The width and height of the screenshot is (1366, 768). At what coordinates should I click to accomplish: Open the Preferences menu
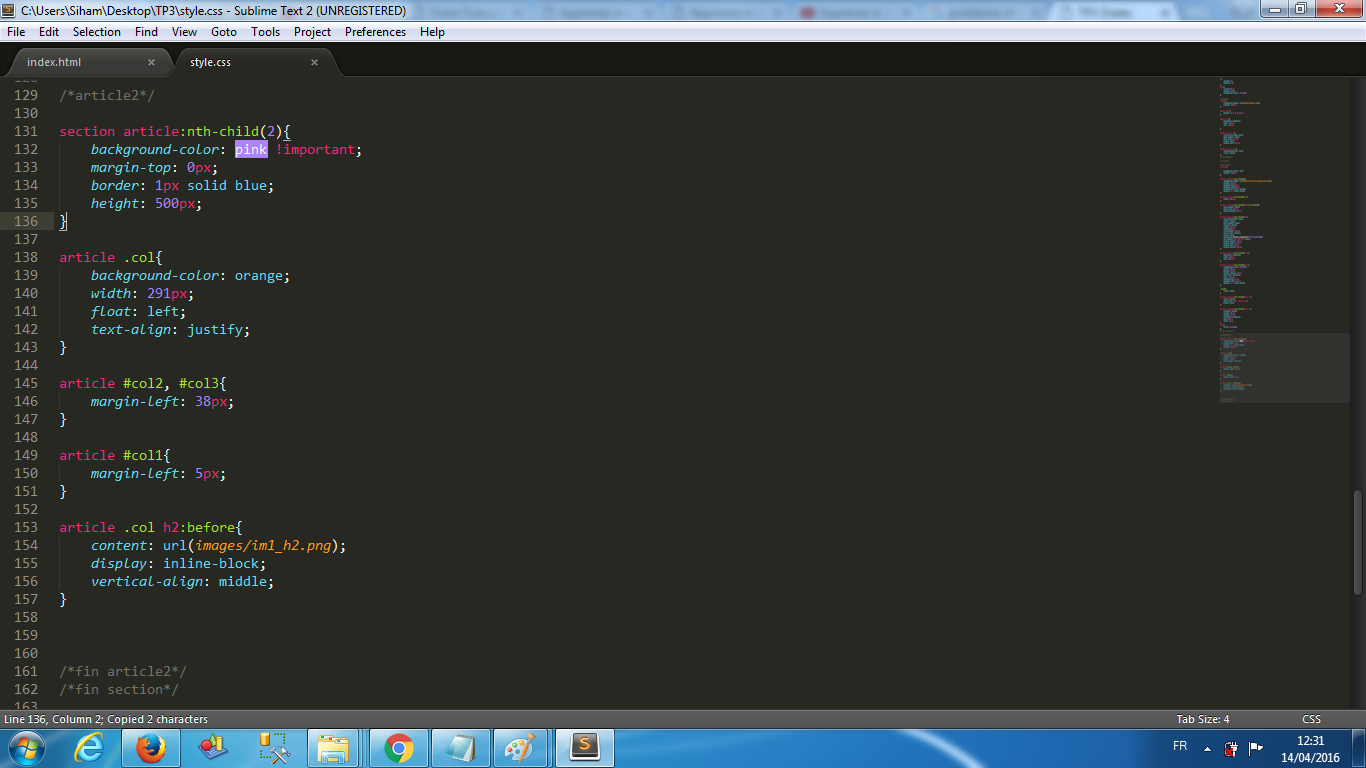(375, 31)
